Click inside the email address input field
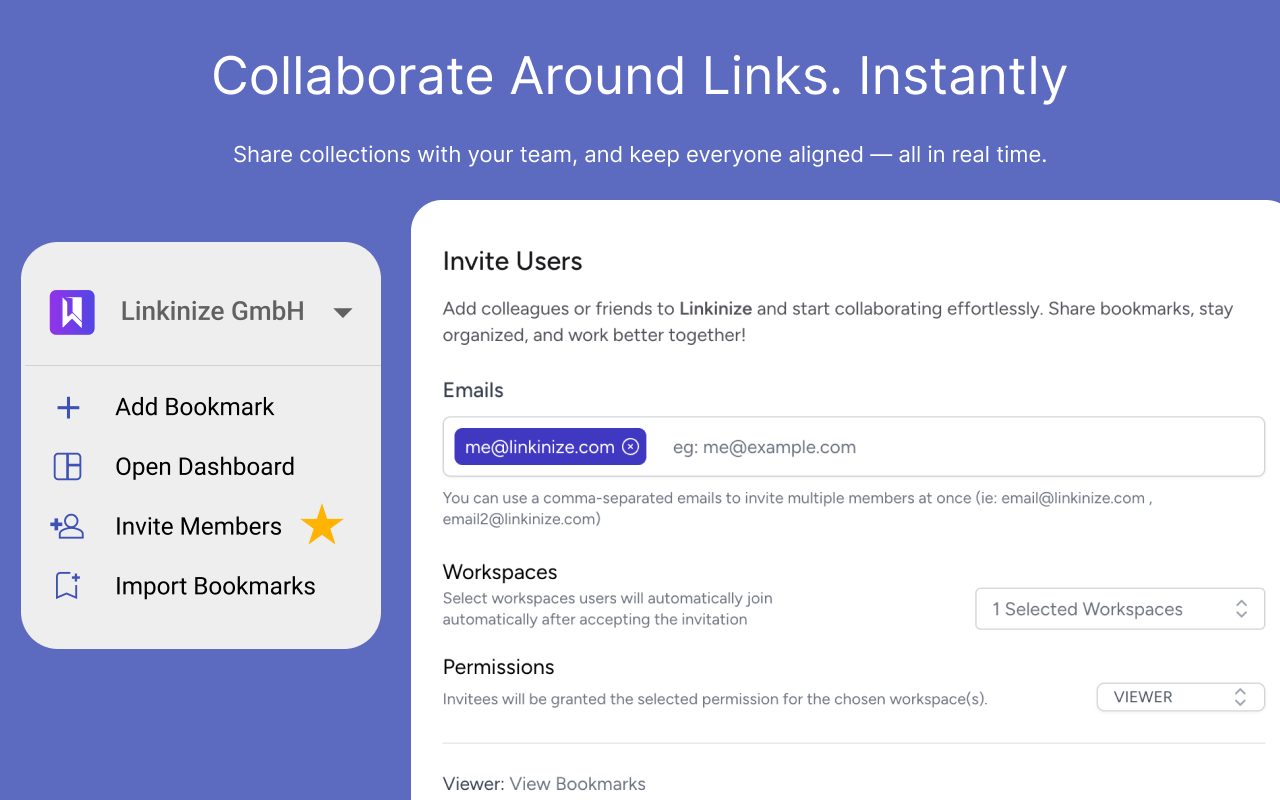The image size is (1280, 800). (900, 447)
